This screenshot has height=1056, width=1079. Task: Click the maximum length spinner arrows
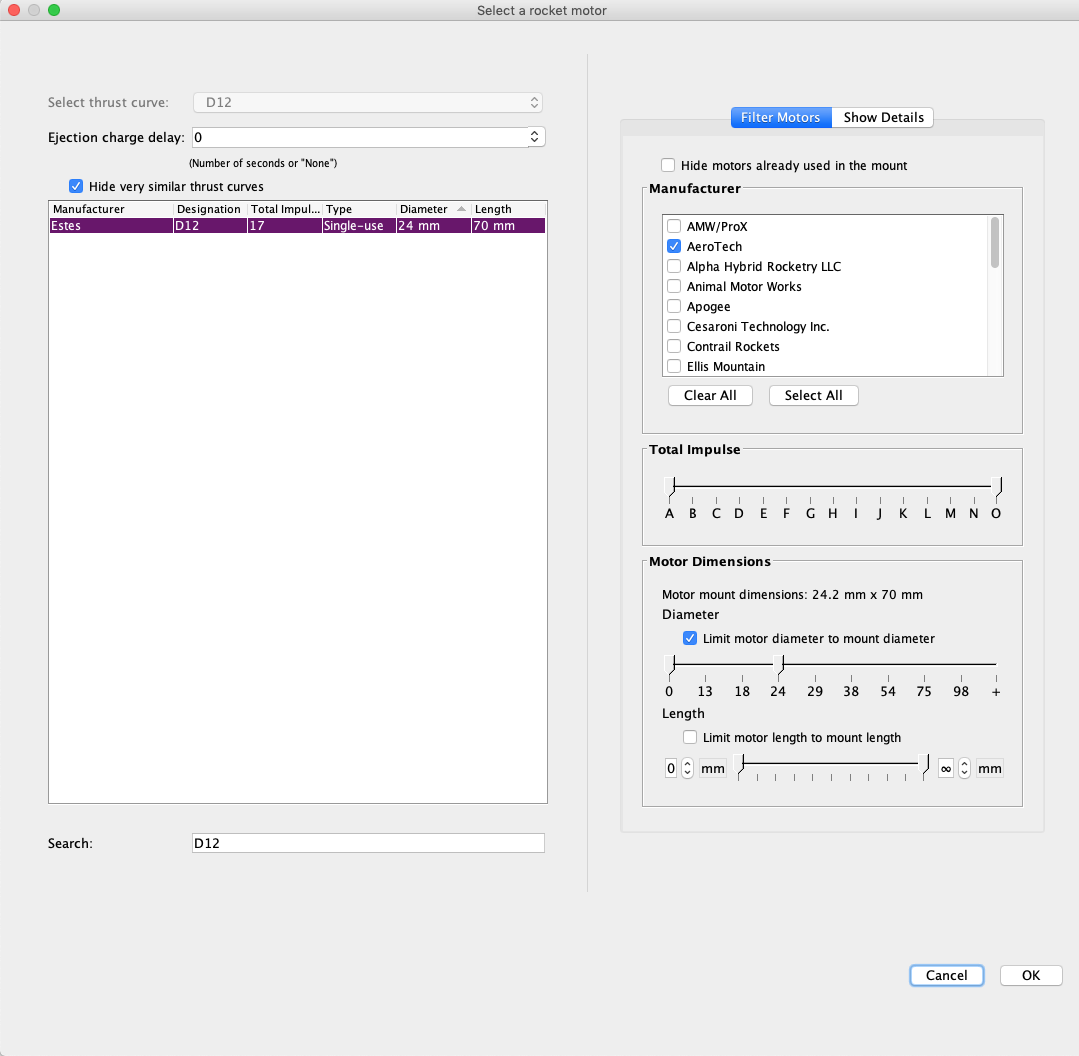point(963,768)
